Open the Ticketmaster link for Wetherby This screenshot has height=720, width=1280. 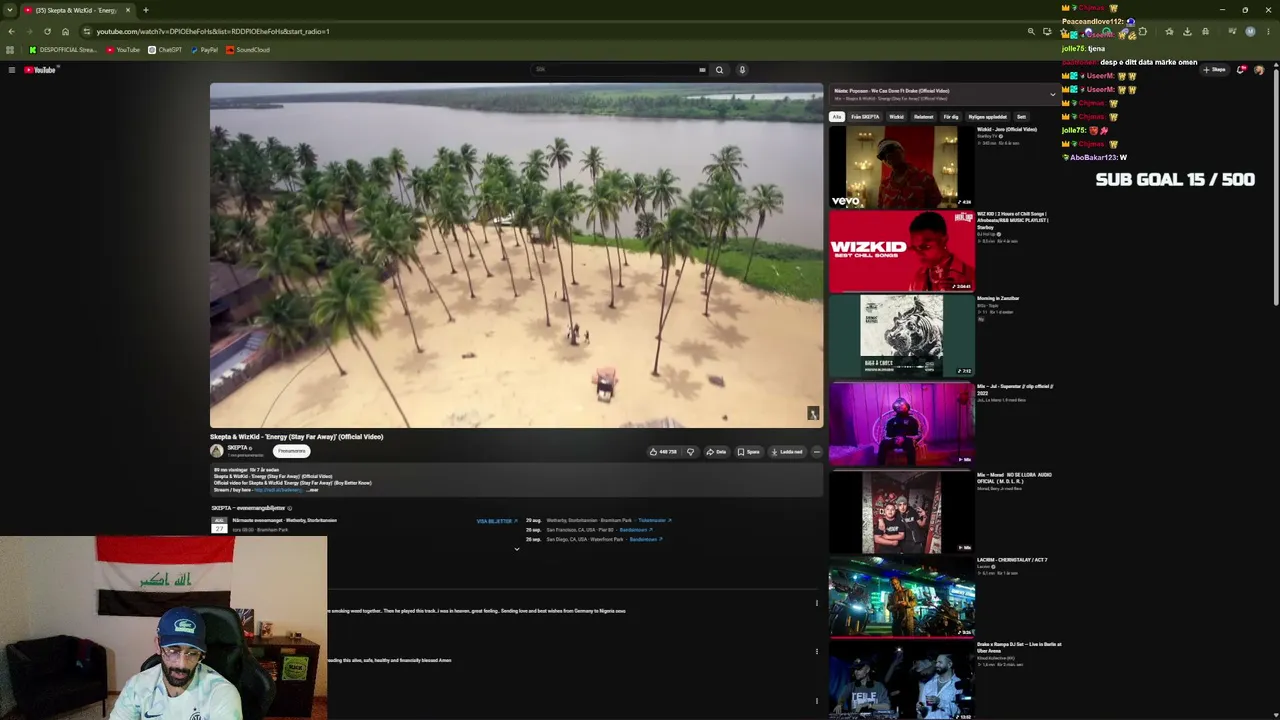(654, 521)
